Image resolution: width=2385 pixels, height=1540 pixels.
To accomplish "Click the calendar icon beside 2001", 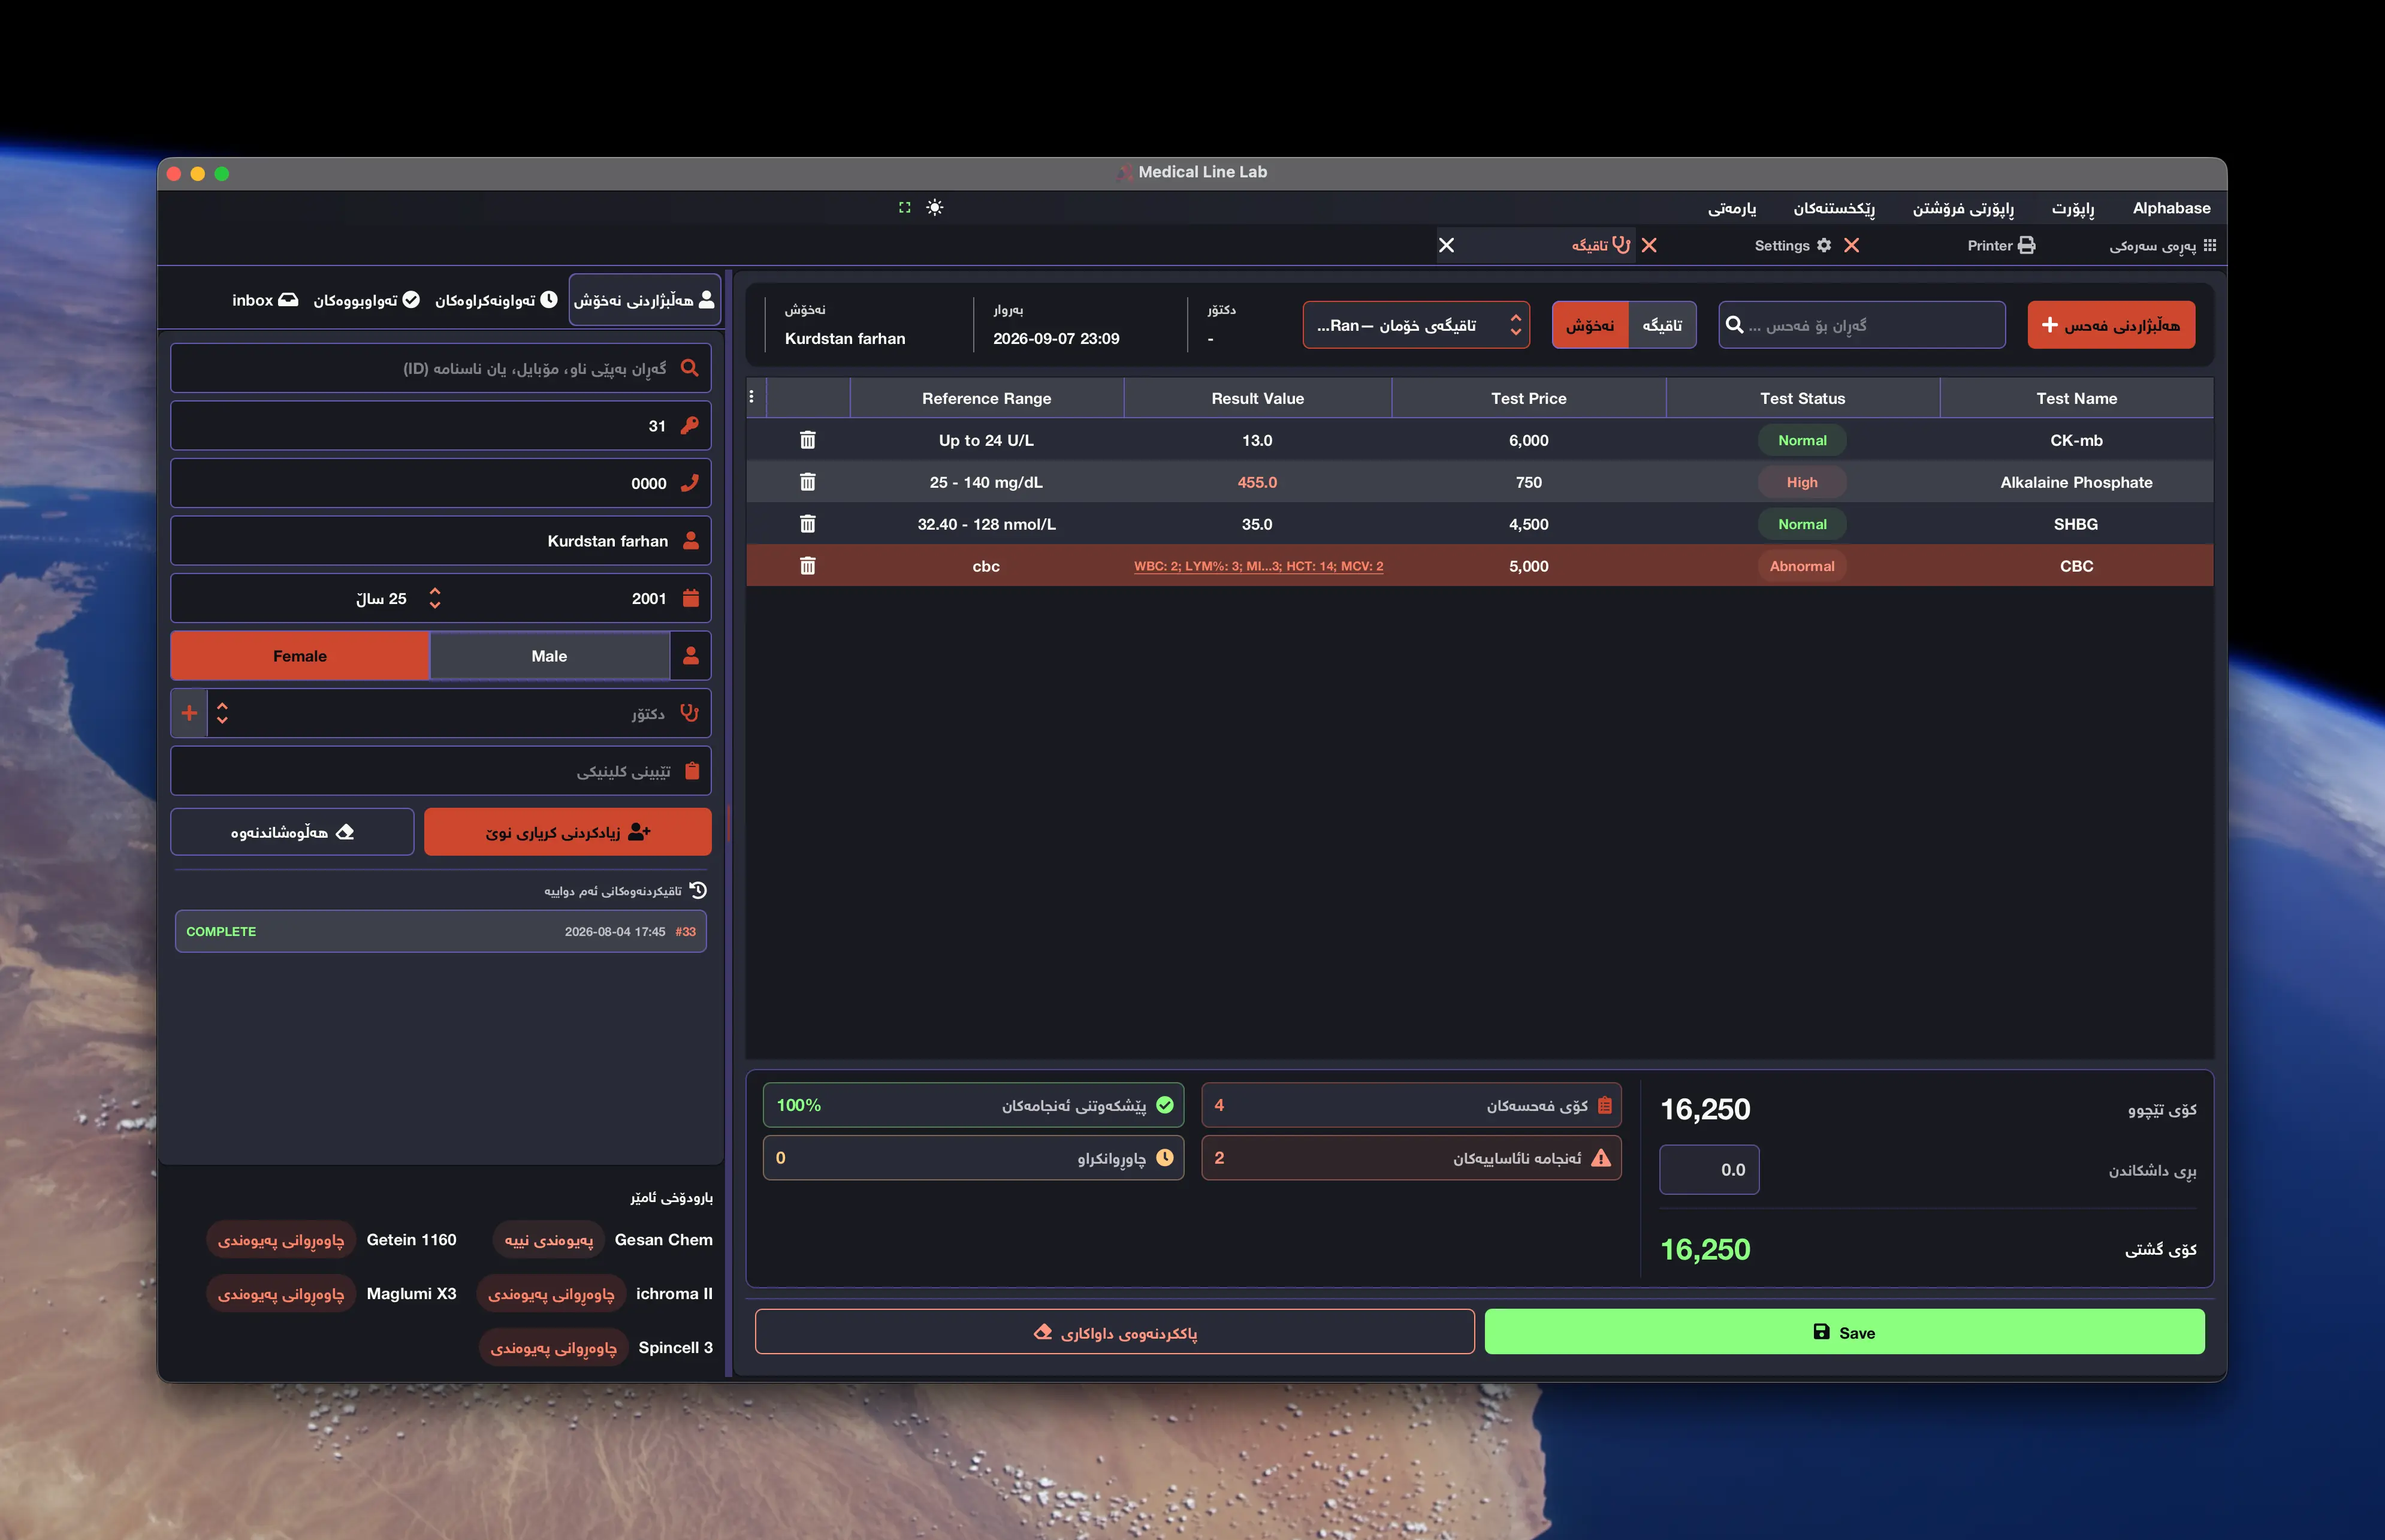I will click(x=690, y=598).
